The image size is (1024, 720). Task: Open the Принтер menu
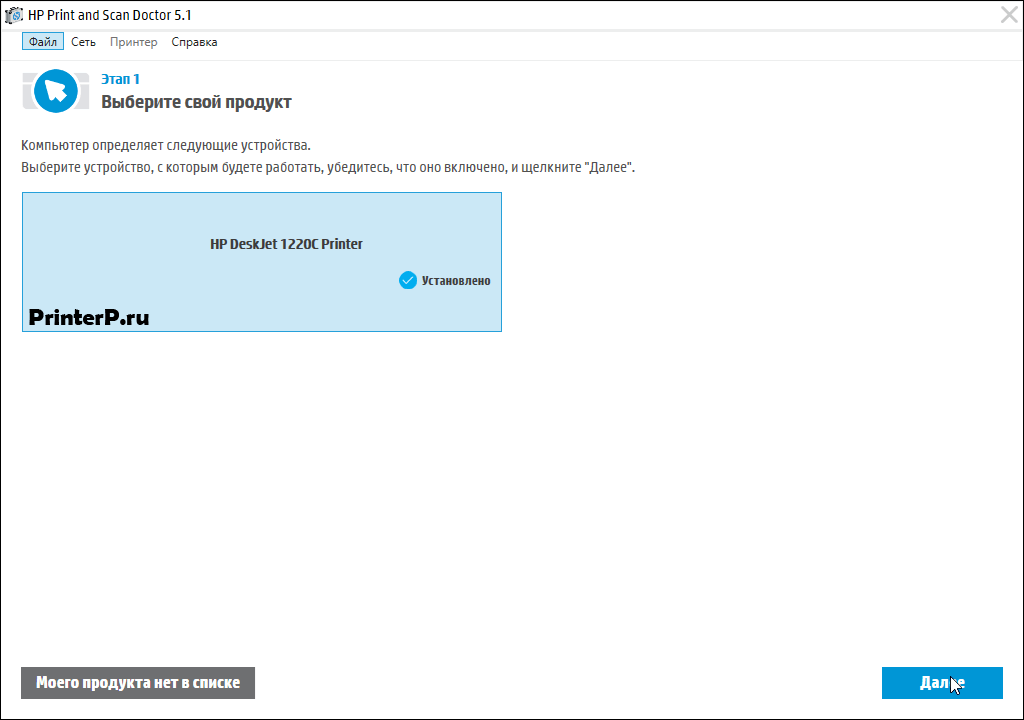tap(133, 42)
